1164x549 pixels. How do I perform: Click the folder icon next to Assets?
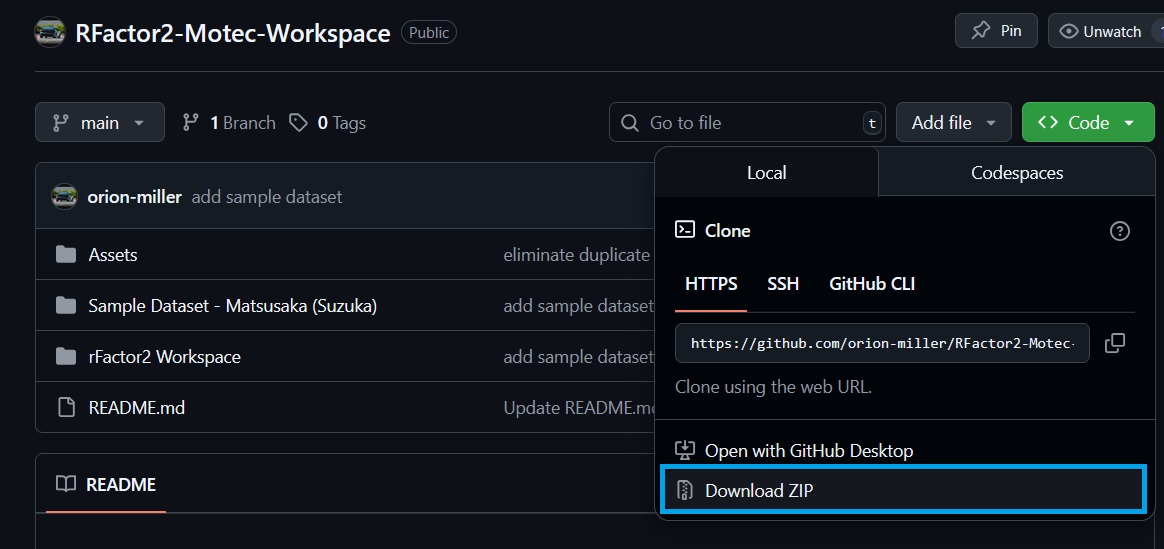point(66,254)
